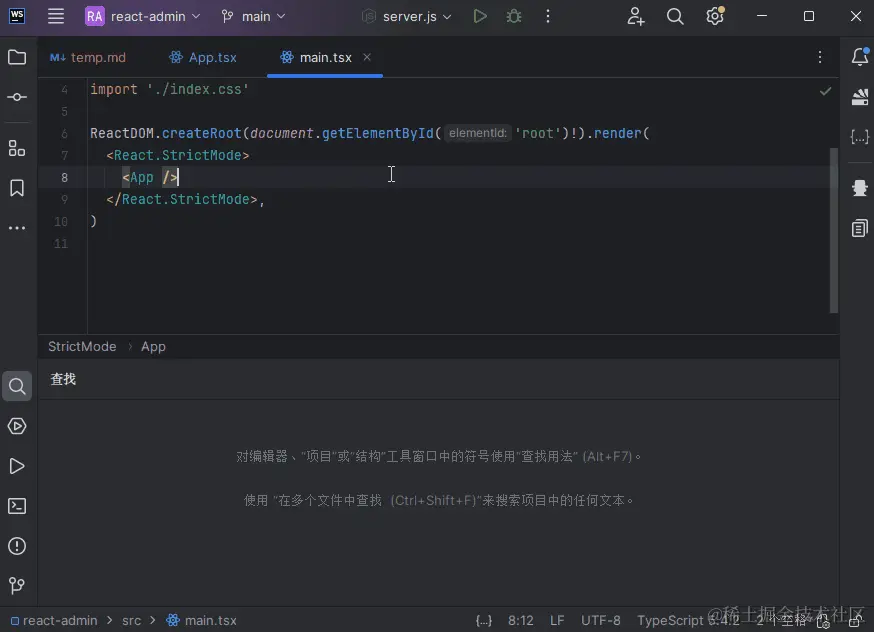874x632 pixels.
Task: Click StrictMode in the editor breadcrumb
Action: 82,346
